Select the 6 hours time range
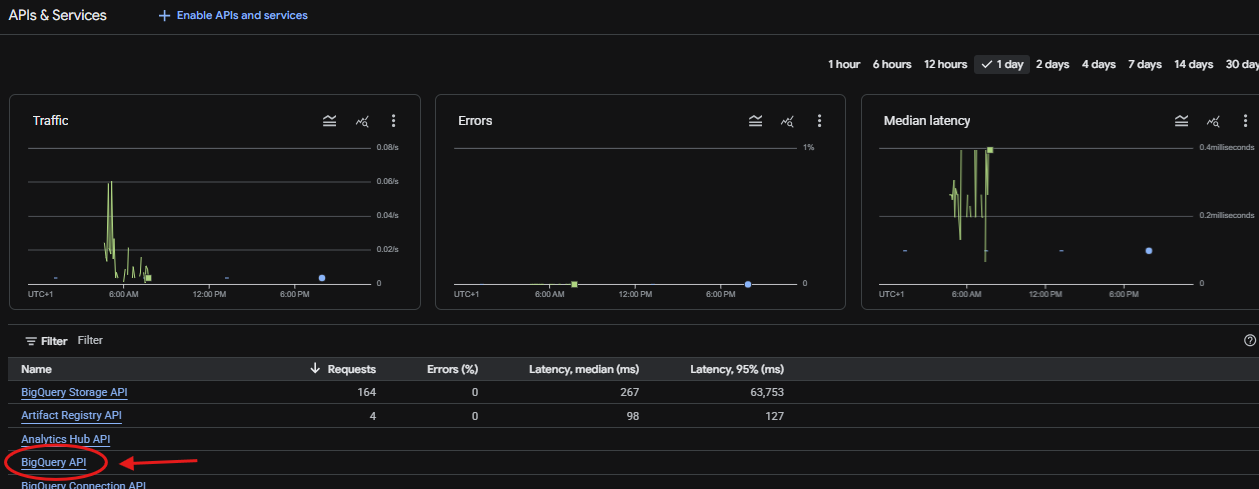The height and width of the screenshot is (489, 1259). click(x=892, y=64)
